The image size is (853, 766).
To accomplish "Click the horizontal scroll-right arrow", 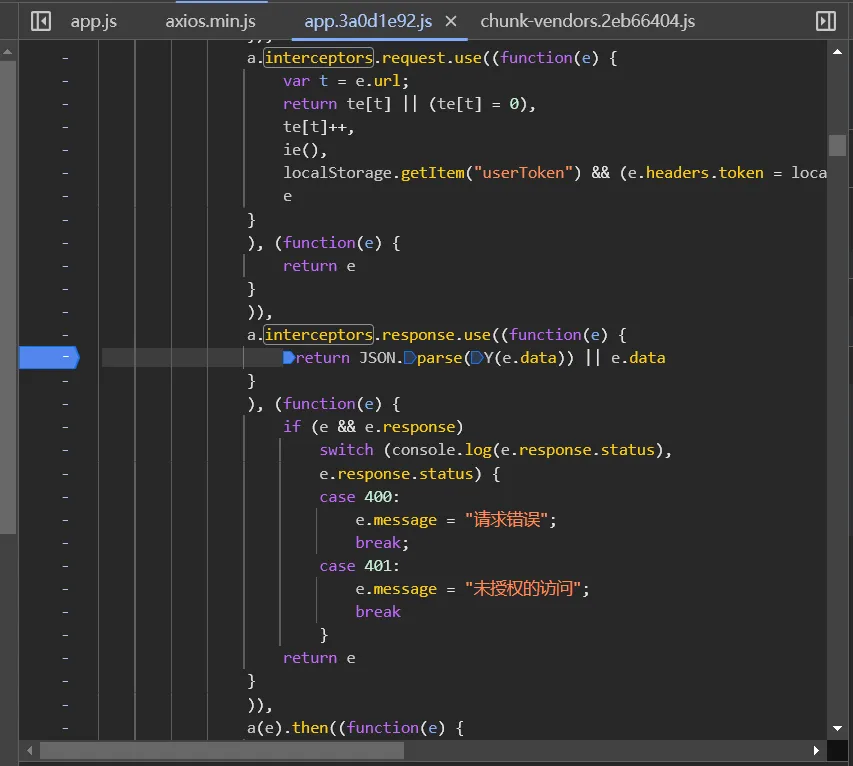I will click(816, 751).
